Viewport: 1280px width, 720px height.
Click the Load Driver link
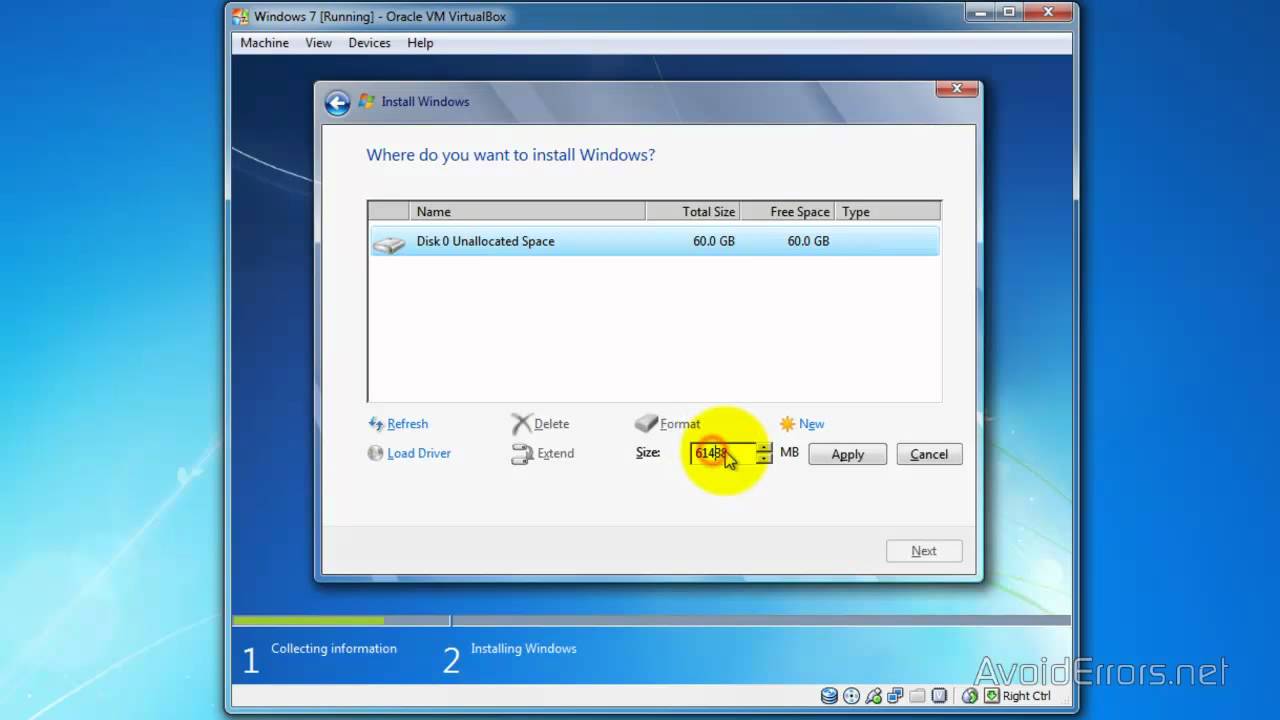tap(419, 453)
